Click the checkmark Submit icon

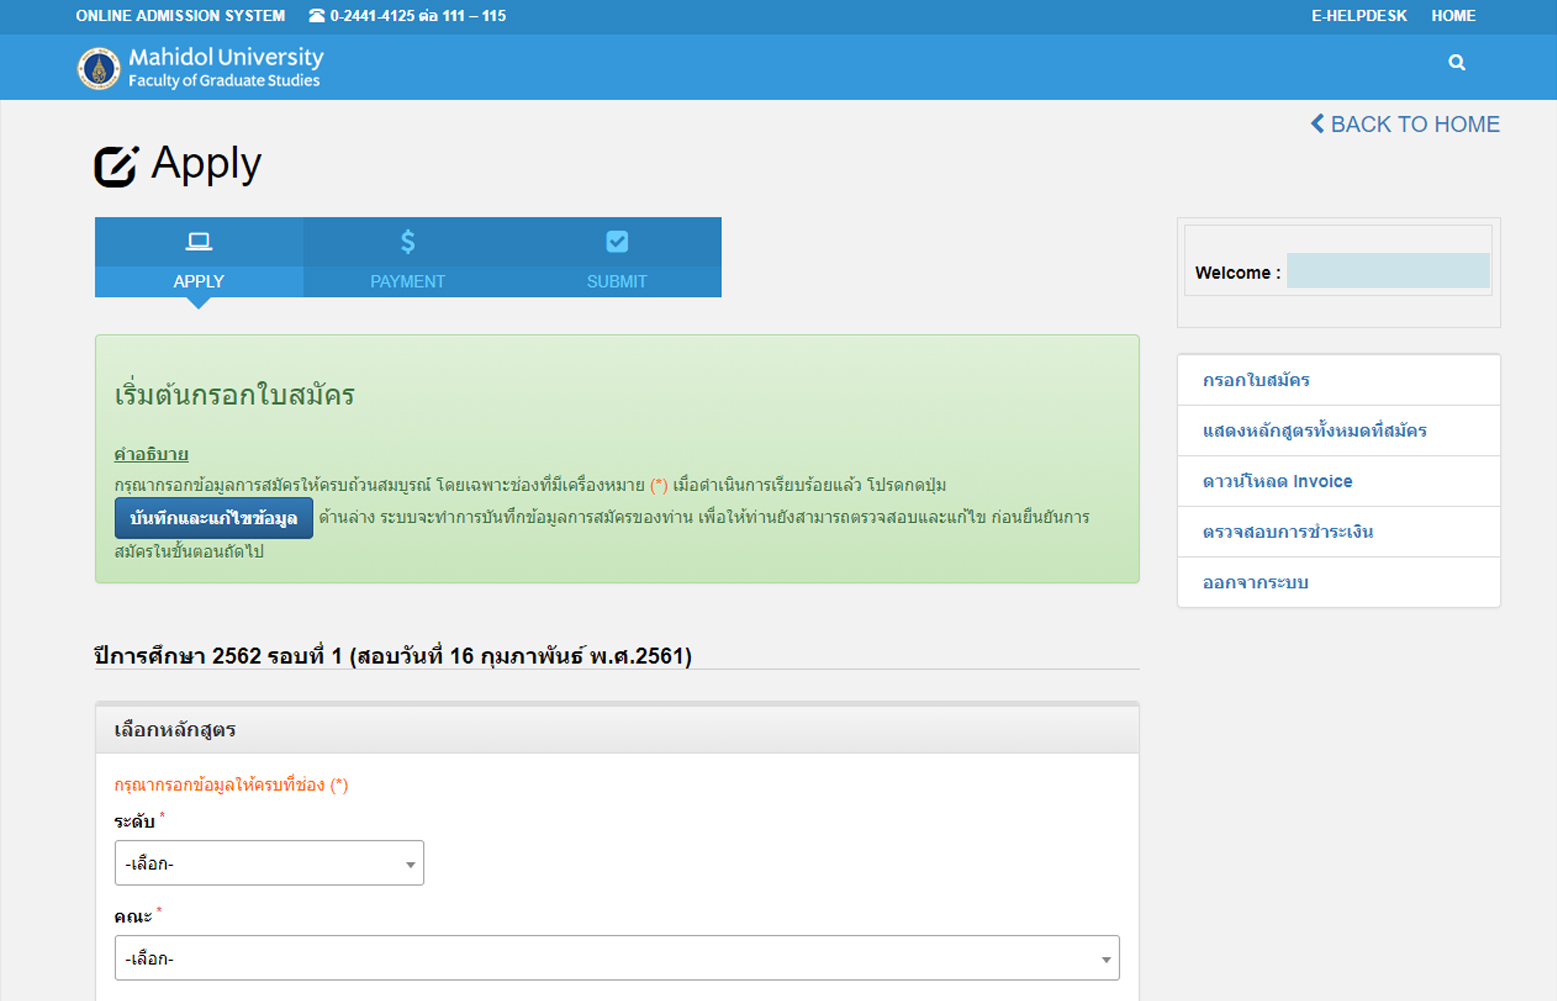click(x=617, y=242)
